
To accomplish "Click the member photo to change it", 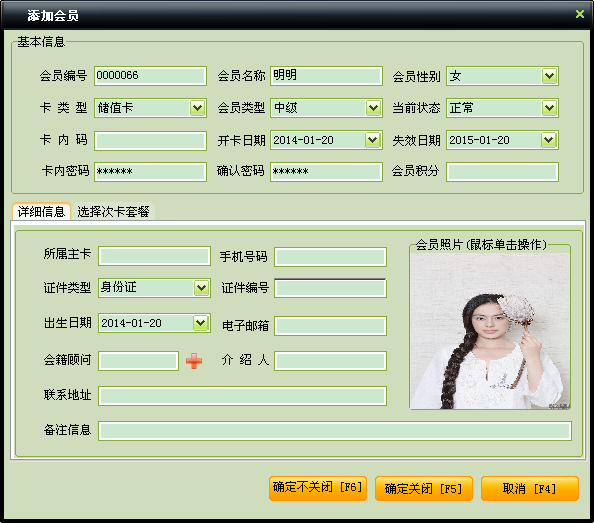I will [x=490, y=331].
